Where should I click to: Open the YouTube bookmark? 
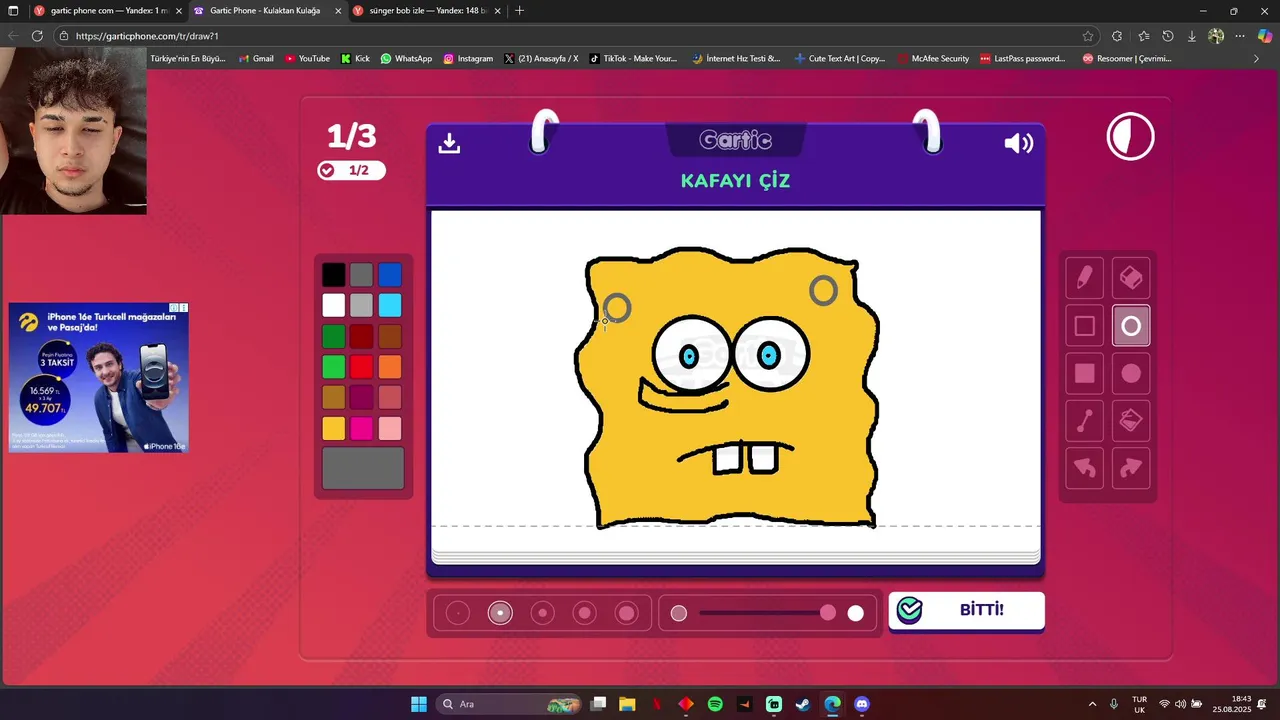click(x=307, y=59)
